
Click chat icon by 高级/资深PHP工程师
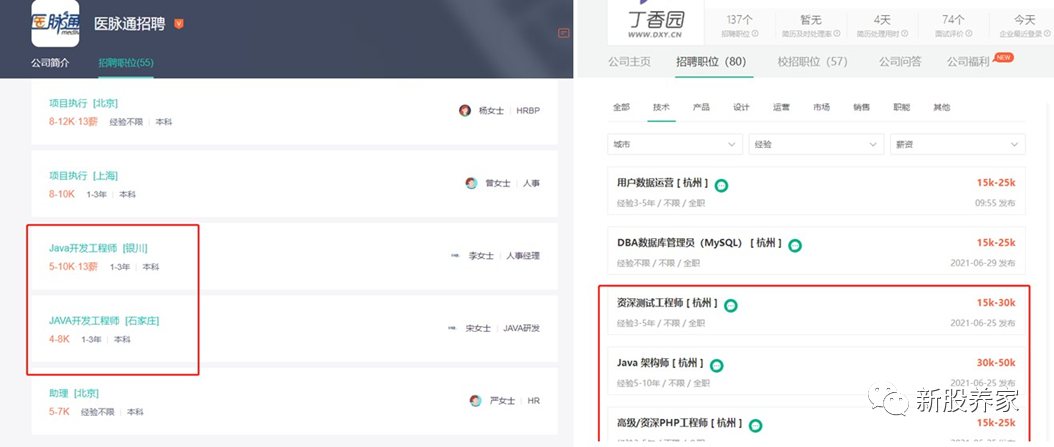click(756, 425)
